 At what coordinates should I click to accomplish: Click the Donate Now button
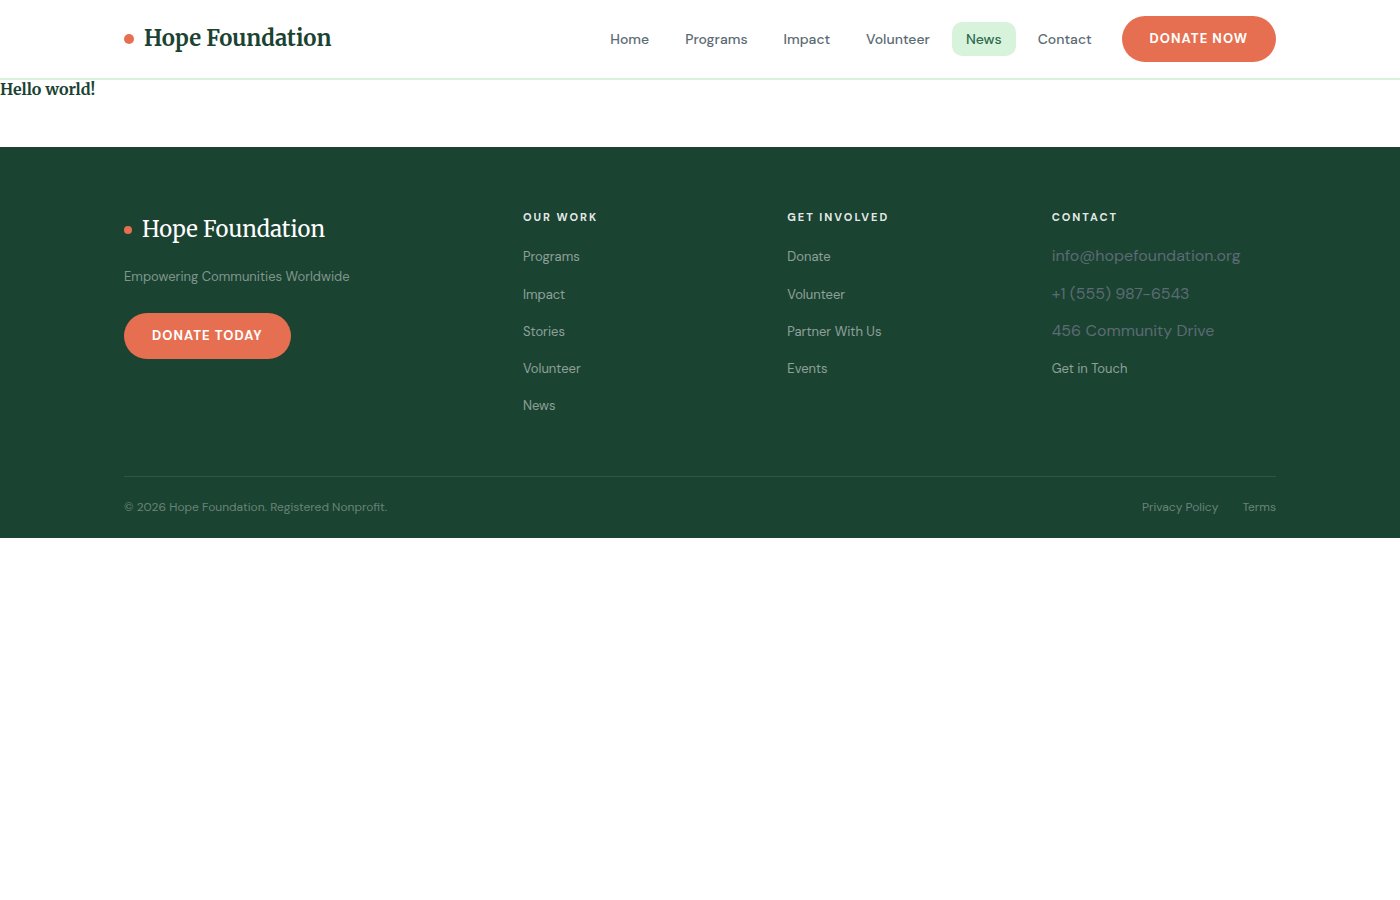[1198, 39]
